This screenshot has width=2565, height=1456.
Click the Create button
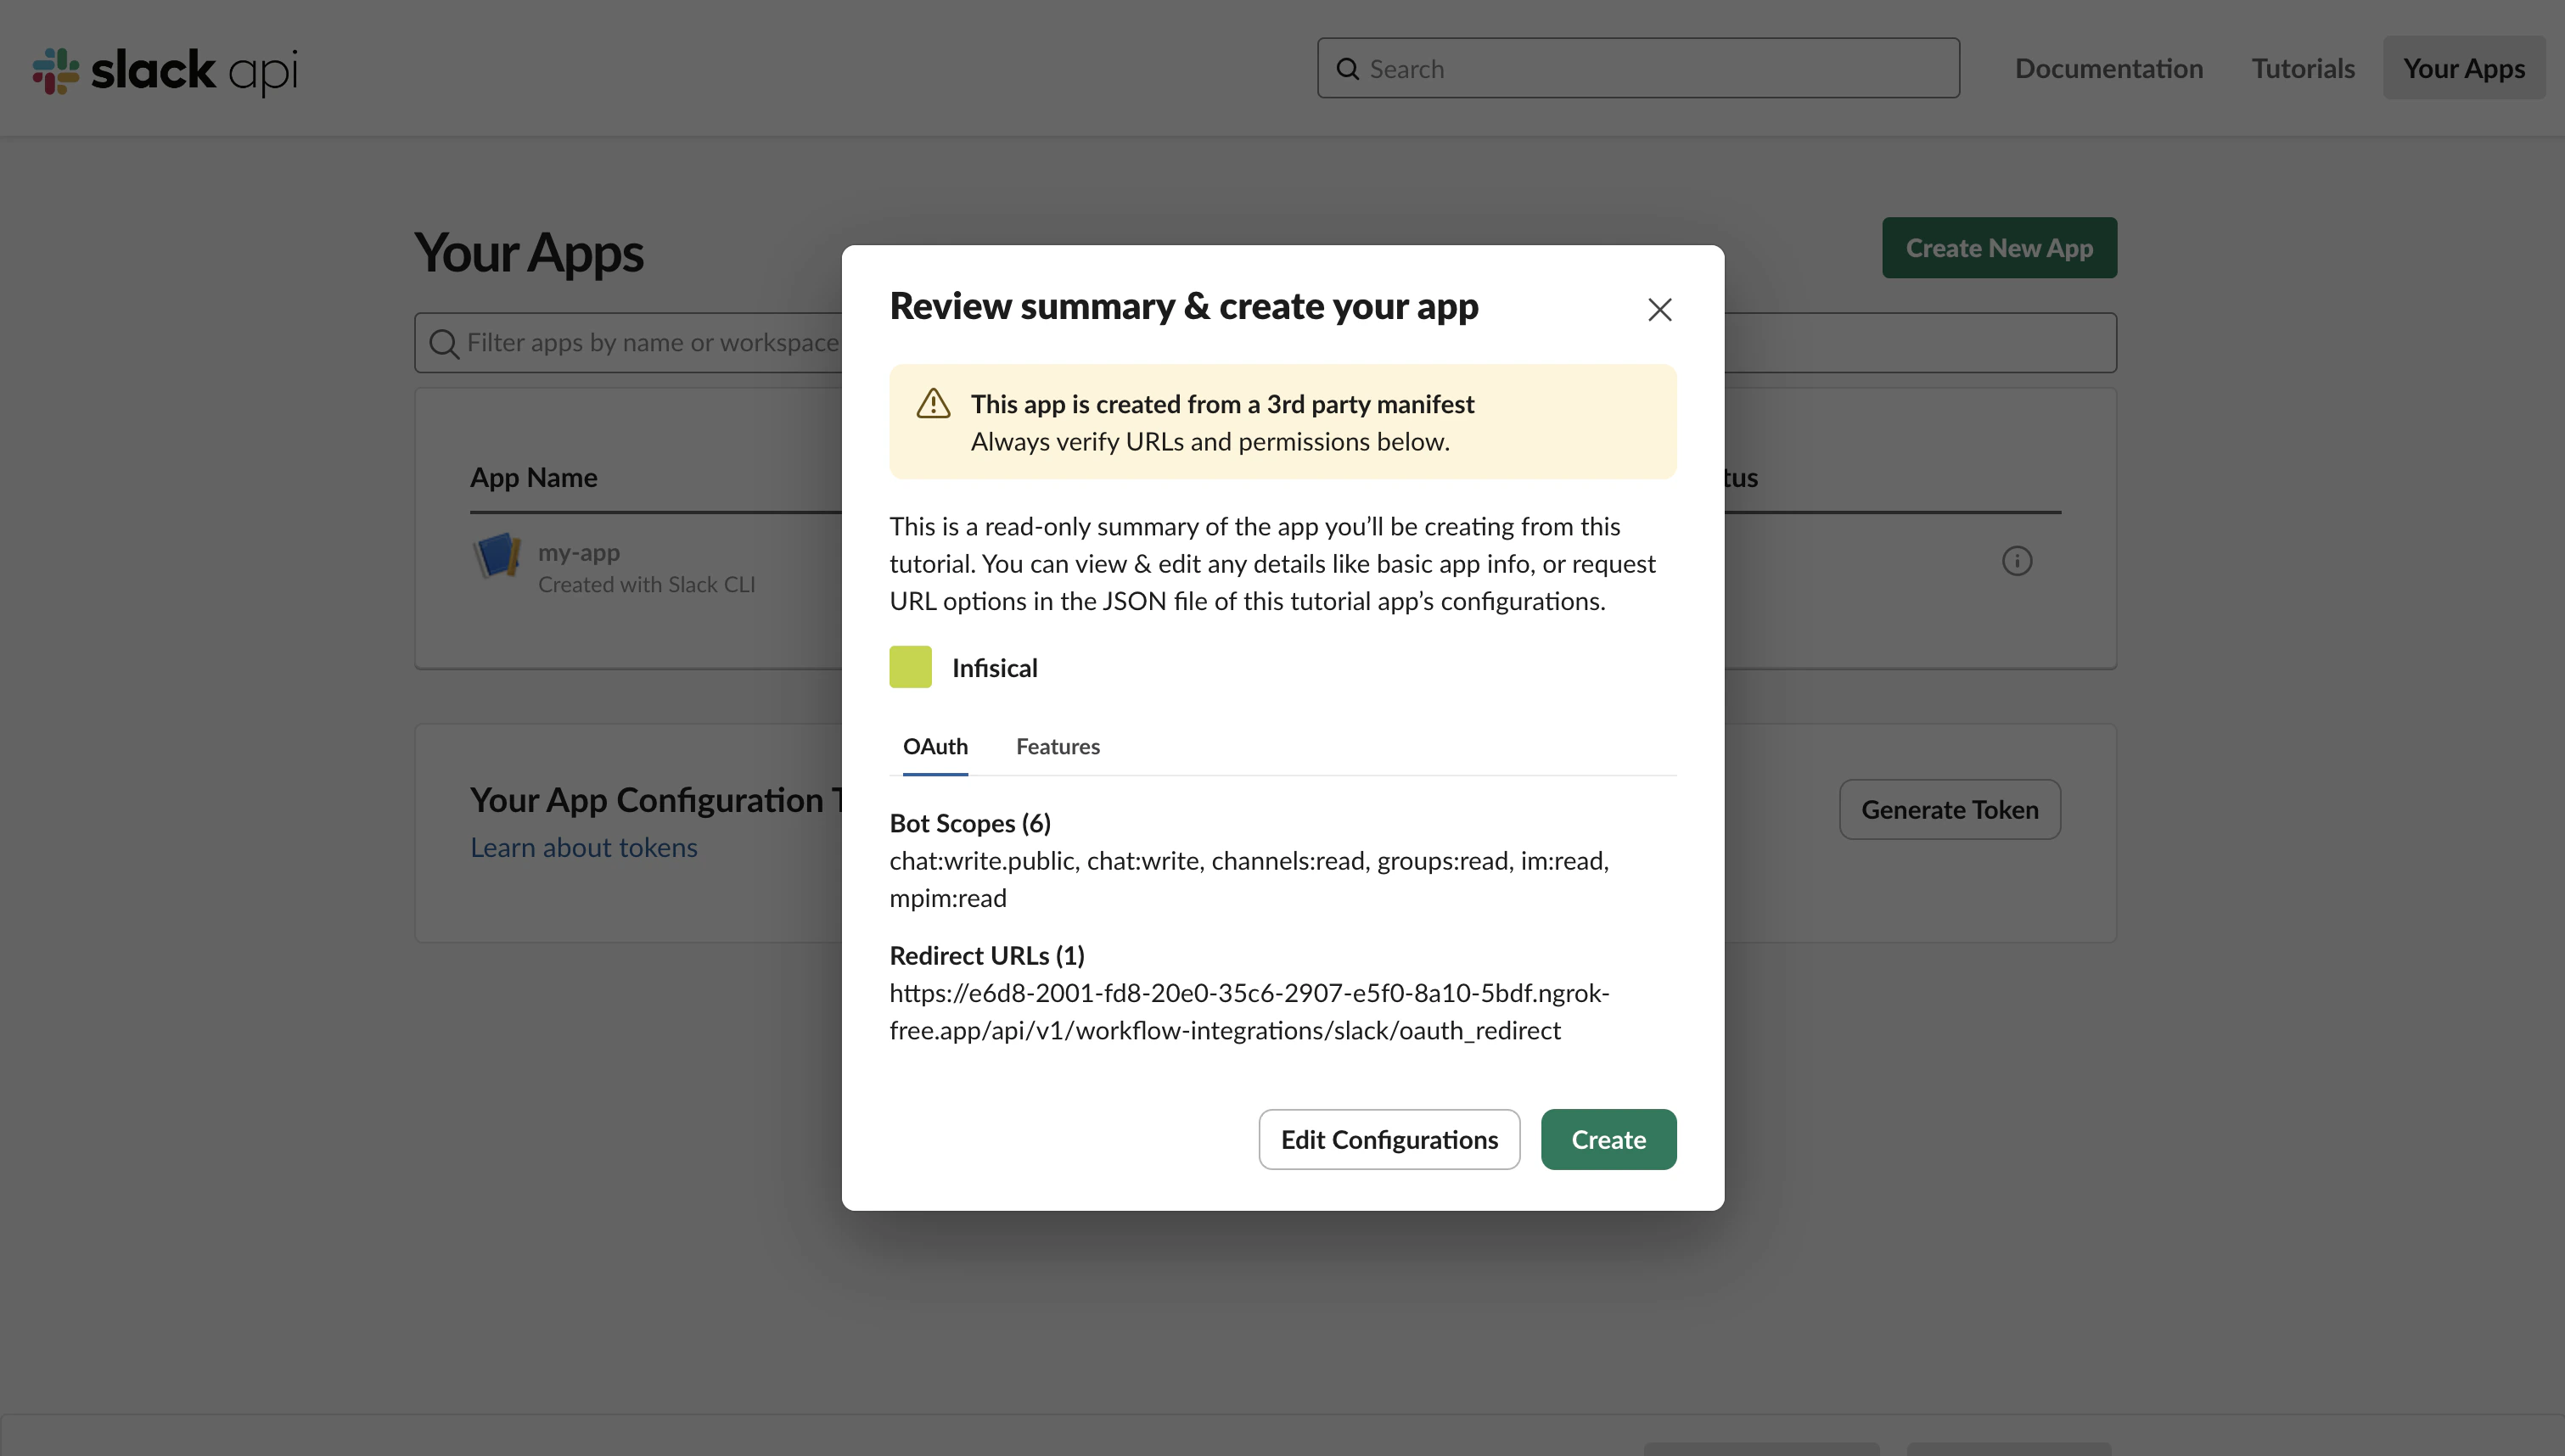[x=1608, y=1139]
